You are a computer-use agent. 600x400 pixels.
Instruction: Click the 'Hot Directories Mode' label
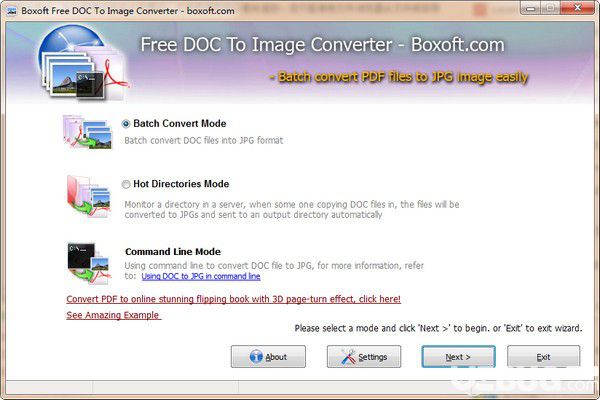pyautogui.click(x=181, y=184)
